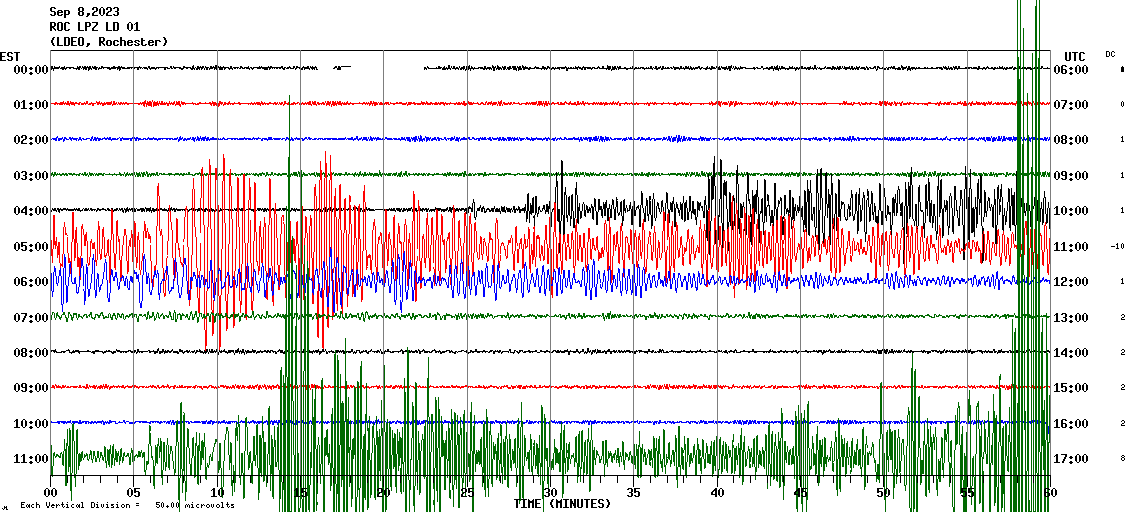The image size is (1130, 519).
Task: Click the data gap in 00:00 trace
Action: click(x=388, y=68)
